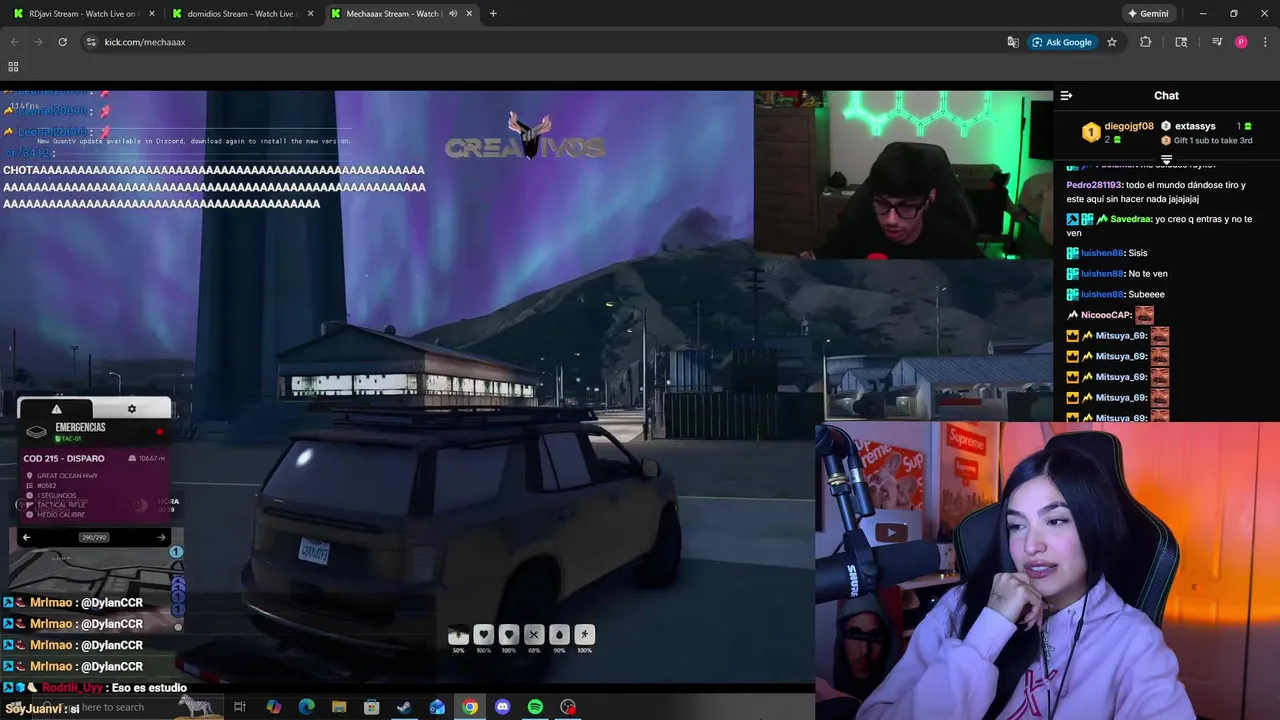Click the emote in NicoooCAP's message
Image resolution: width=1280 pixels, height=720 pixels.
(1144, 315)
